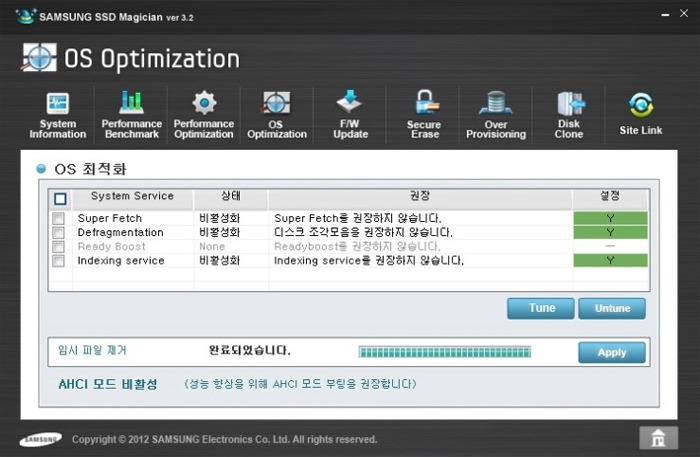The height and width of the screenshot is (457, 700).
Task: Open the Site Link globe icon
Action: (641, 105)
